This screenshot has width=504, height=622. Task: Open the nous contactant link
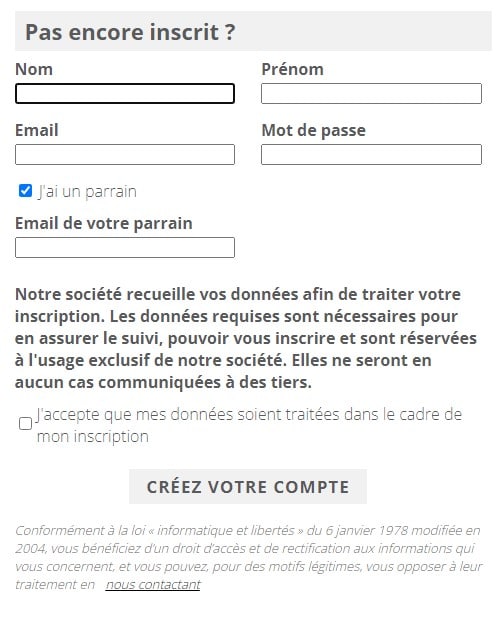coord(153,584)
